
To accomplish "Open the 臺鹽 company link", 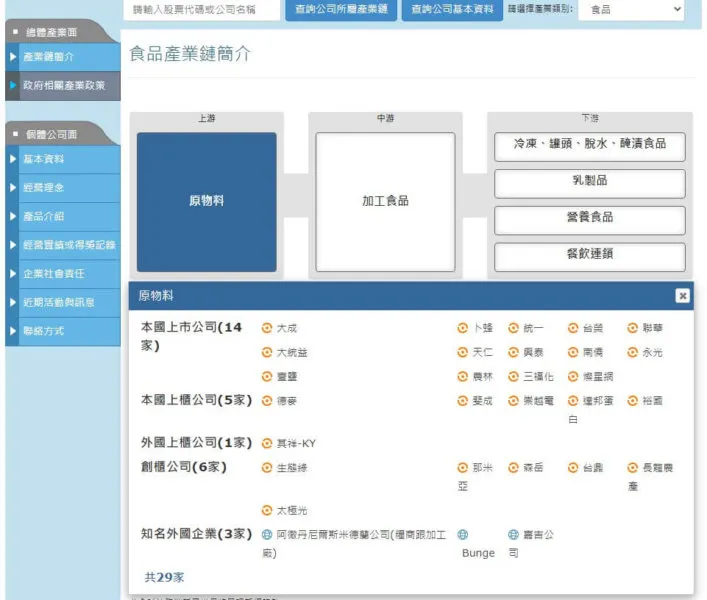I will [286, 376].
